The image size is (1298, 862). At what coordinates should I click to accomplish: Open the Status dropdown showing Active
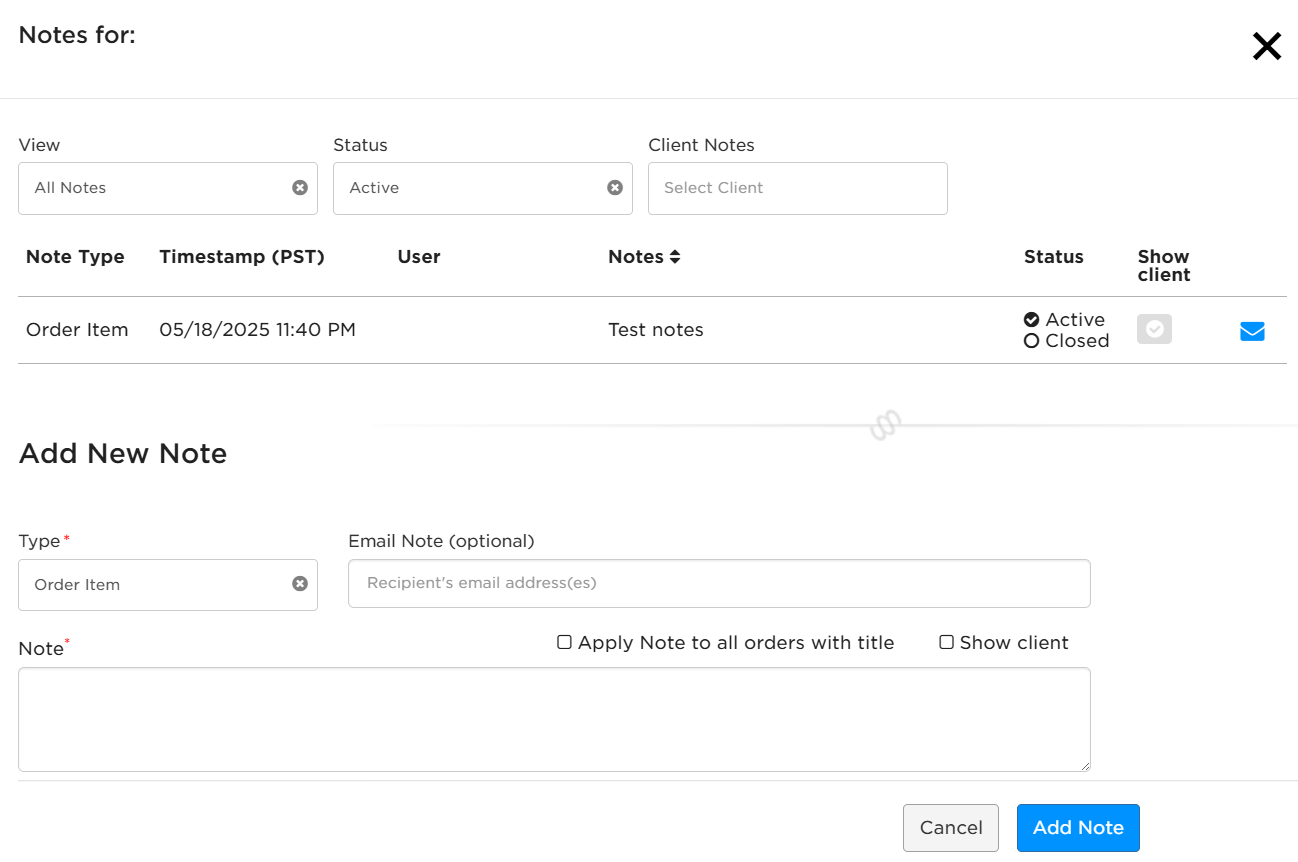pyautogui.click(x=483, y=188)
